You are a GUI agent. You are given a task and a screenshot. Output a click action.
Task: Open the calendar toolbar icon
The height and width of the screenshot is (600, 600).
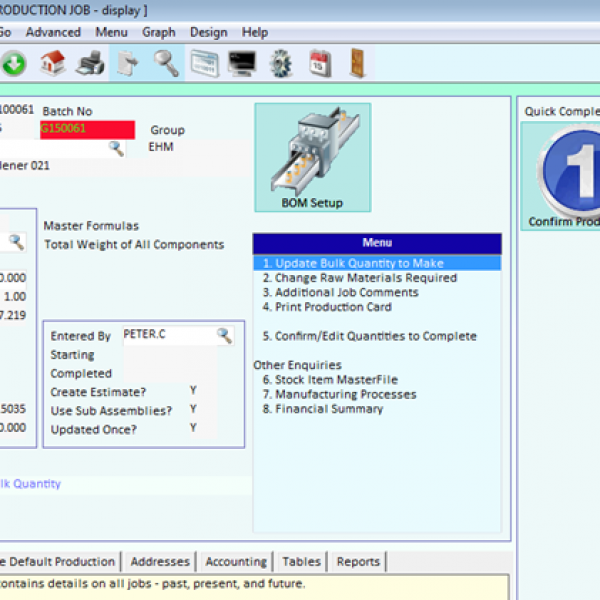[320, 63]
